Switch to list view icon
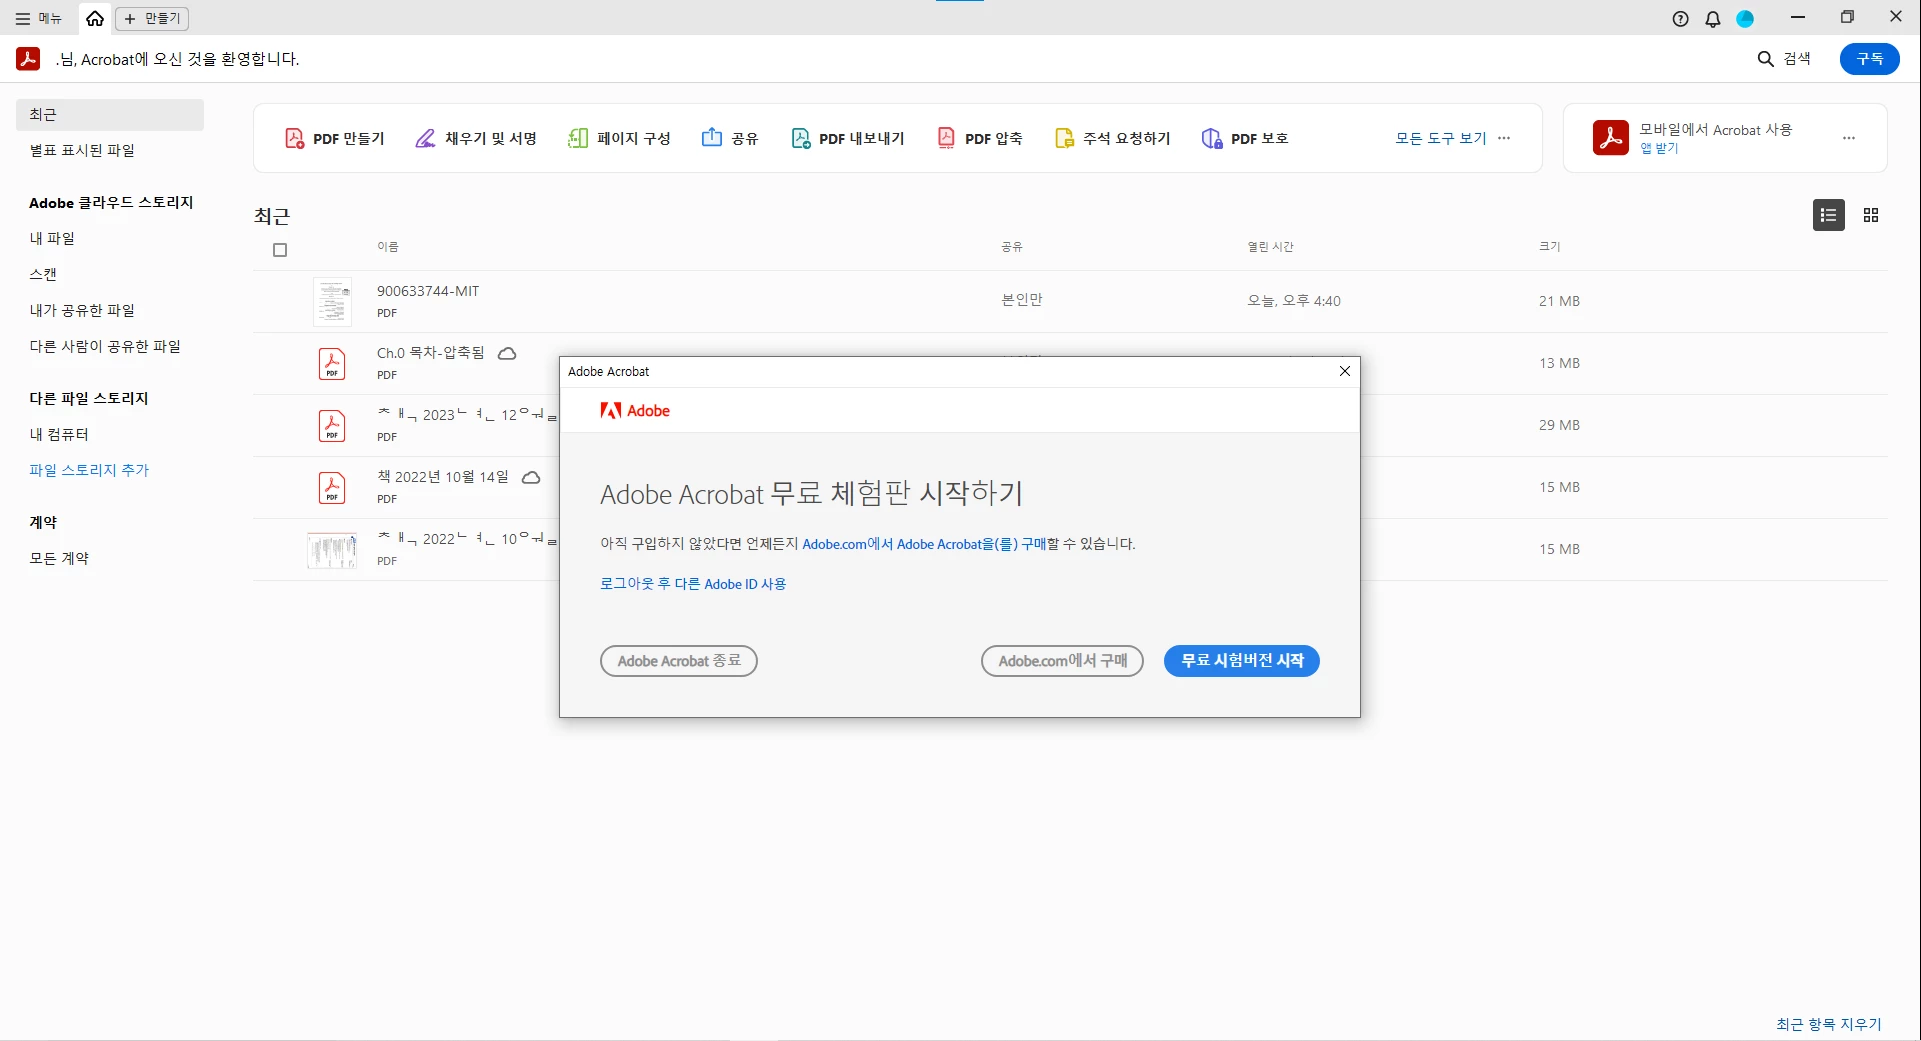1921x1041 pixels. click(x=1828, y=215)
